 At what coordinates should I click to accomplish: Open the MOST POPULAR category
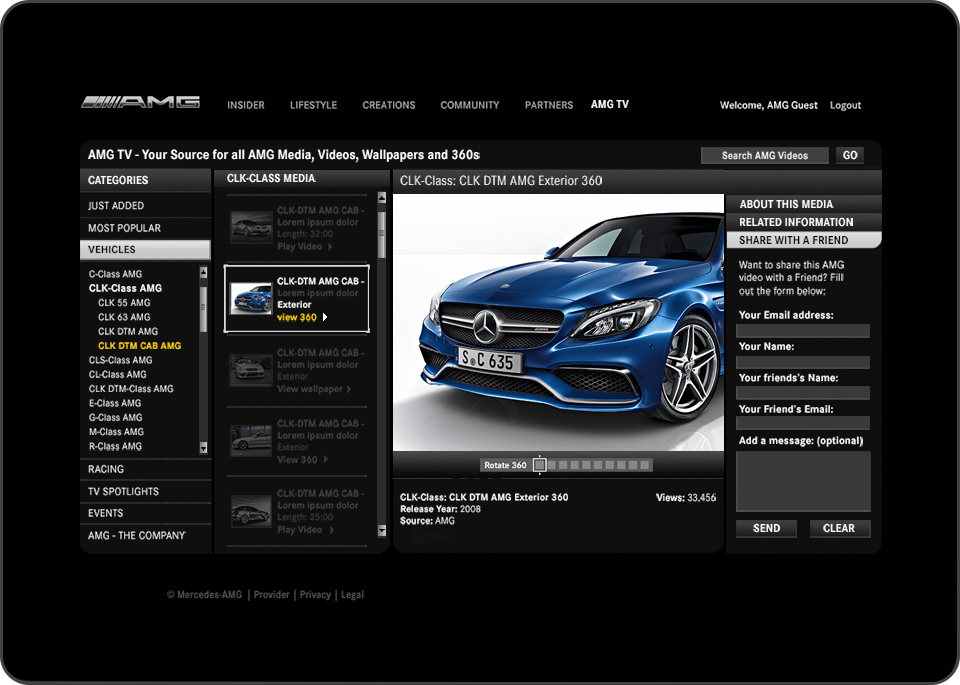pyautogui.click(x=145, y=228)
